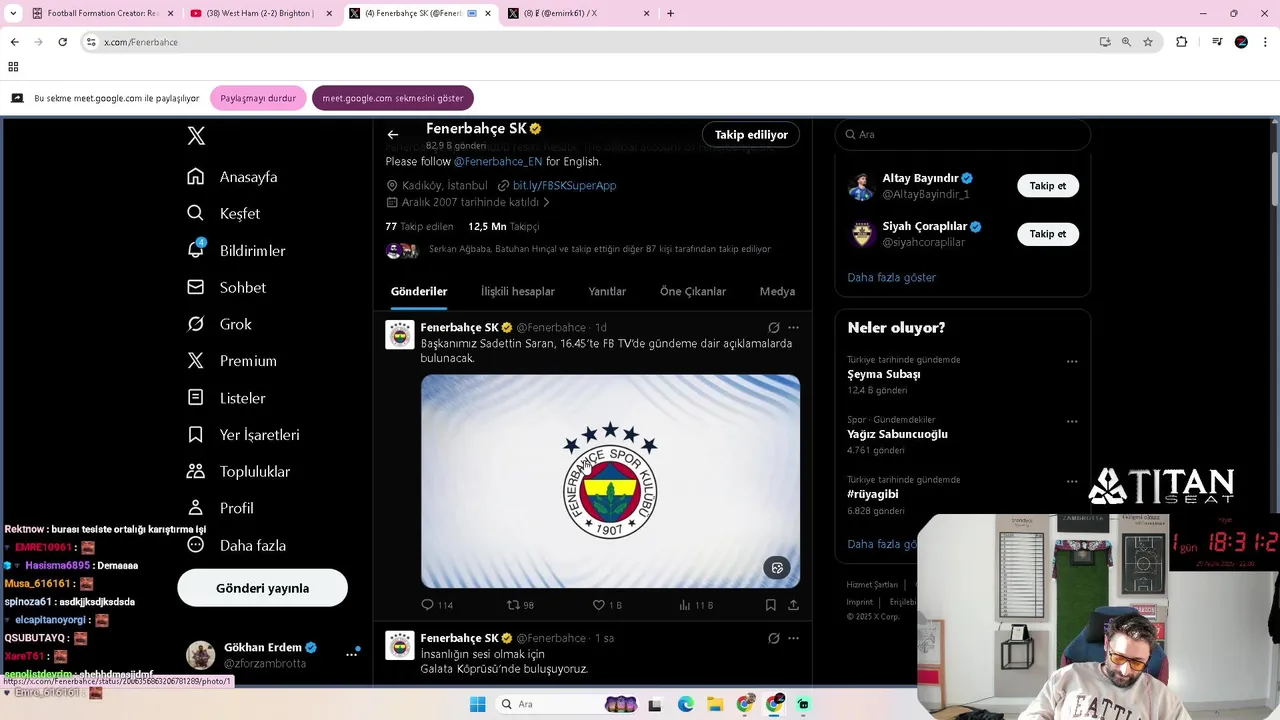
Task: Bookmark this page with star icon
Action: (x=1148, y=42)
